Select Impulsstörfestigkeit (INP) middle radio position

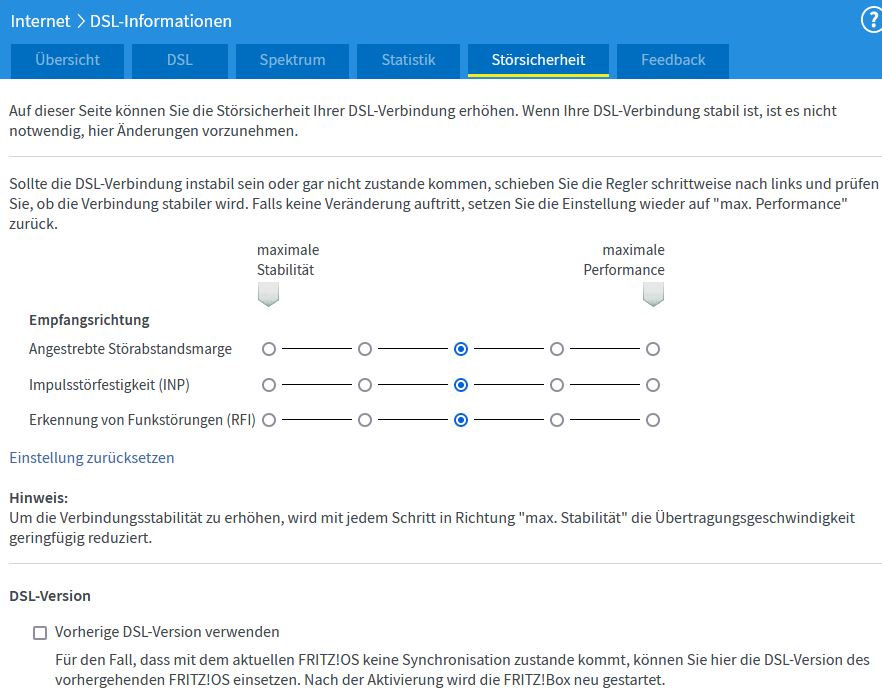point(461,385)
